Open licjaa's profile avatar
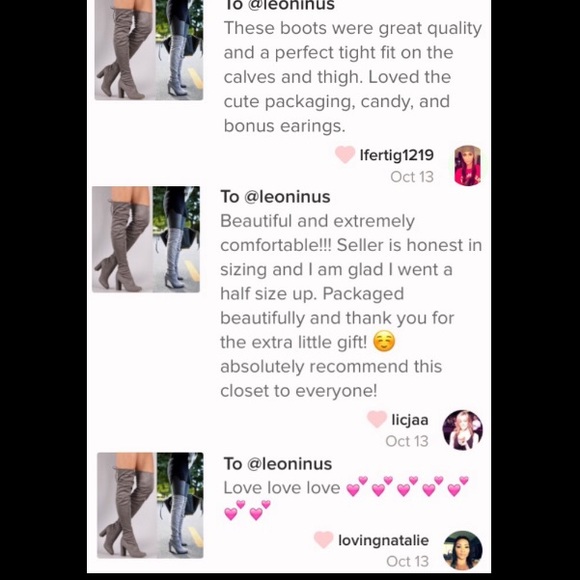The width and height of the screenshot is (580, 580). point(463,430)
